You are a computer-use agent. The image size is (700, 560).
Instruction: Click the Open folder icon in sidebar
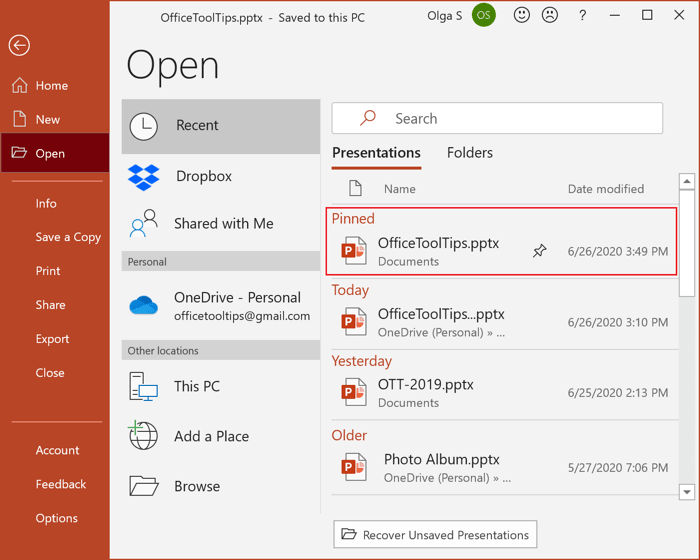(x=19, y=153)
